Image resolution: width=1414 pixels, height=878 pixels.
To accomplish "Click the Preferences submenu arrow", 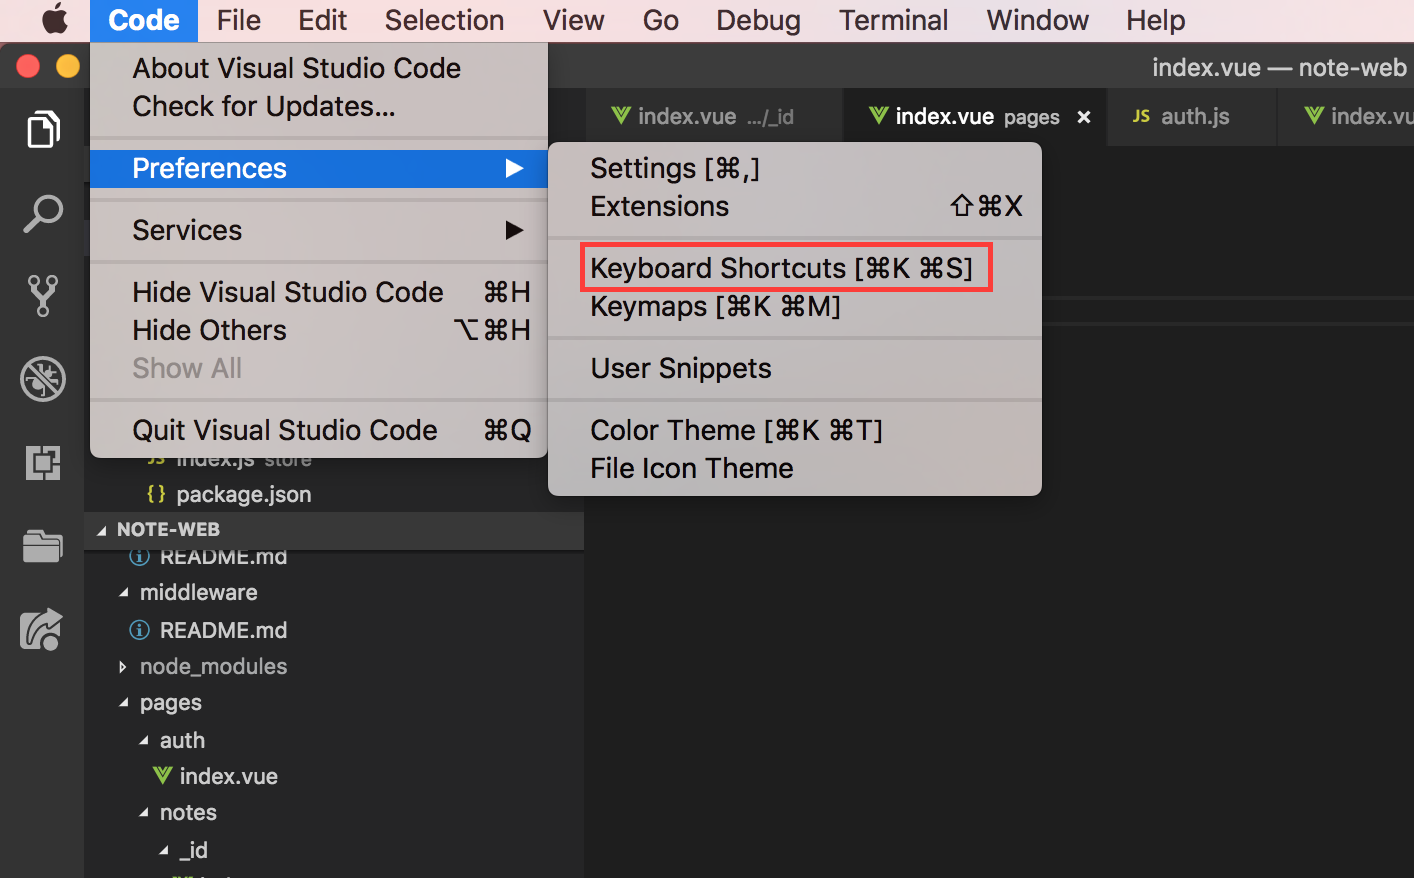I will pyautogui.click(x=514, y=168).
